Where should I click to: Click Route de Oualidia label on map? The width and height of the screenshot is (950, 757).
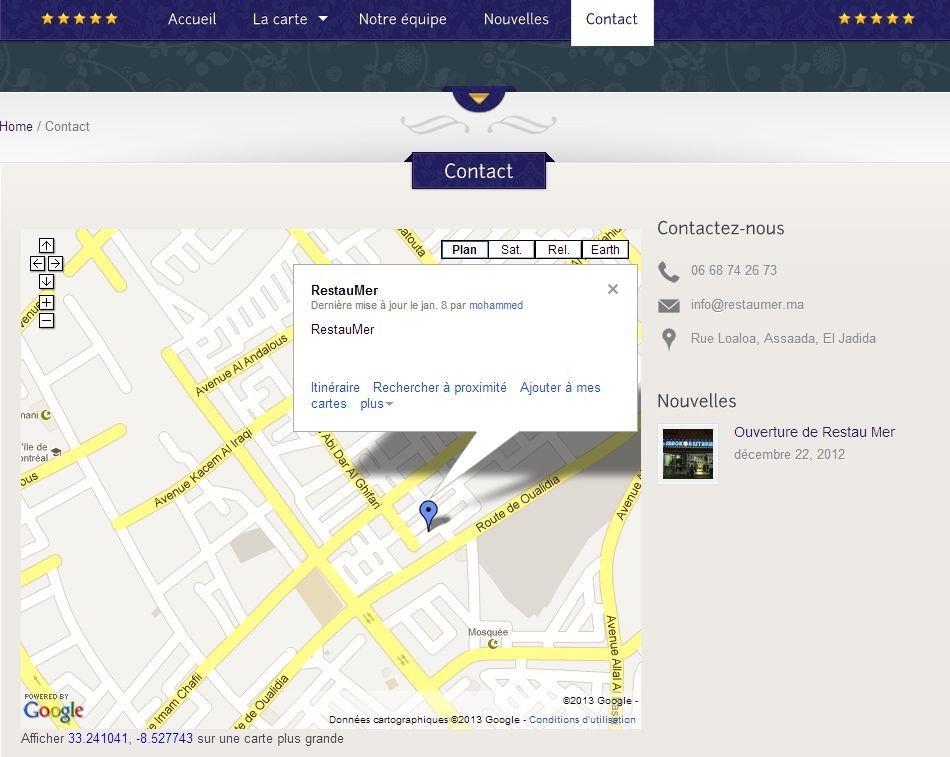[517, 504]
